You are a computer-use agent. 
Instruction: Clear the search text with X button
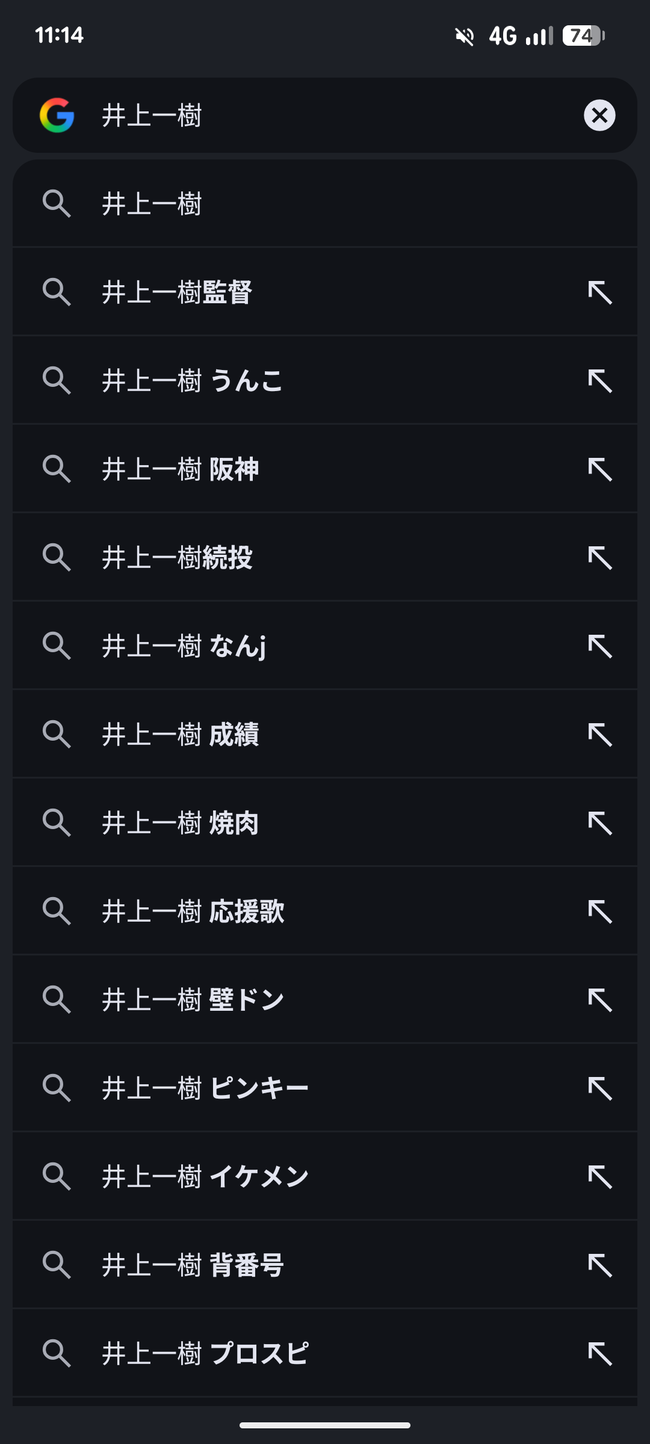(x=599, y=116)
